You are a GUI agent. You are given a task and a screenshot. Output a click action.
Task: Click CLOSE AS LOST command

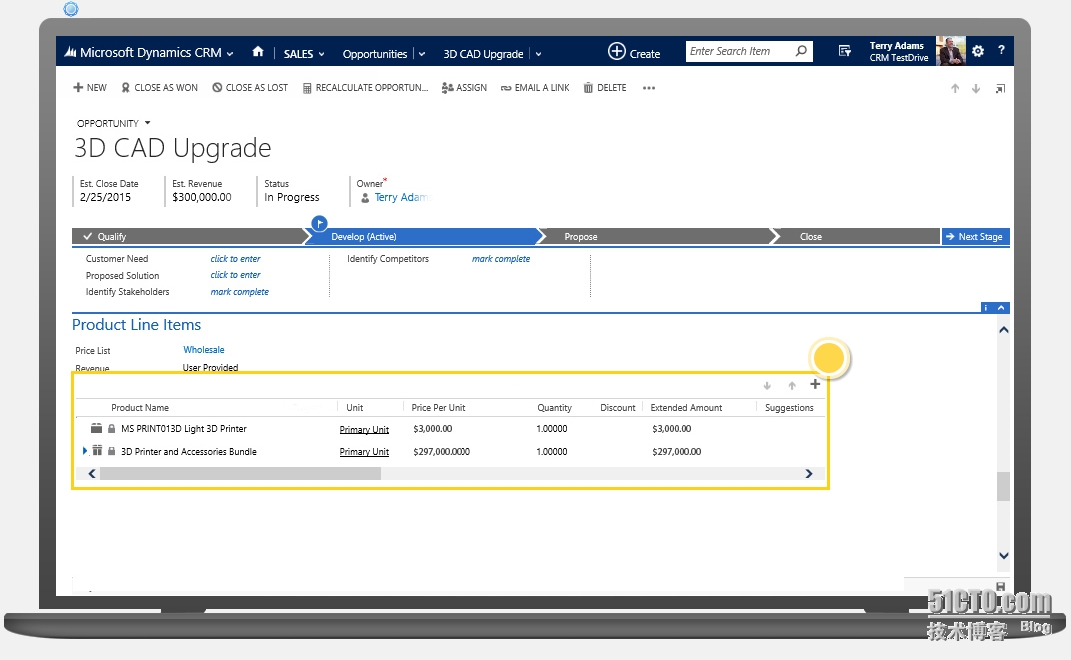(x=250, y=87)
